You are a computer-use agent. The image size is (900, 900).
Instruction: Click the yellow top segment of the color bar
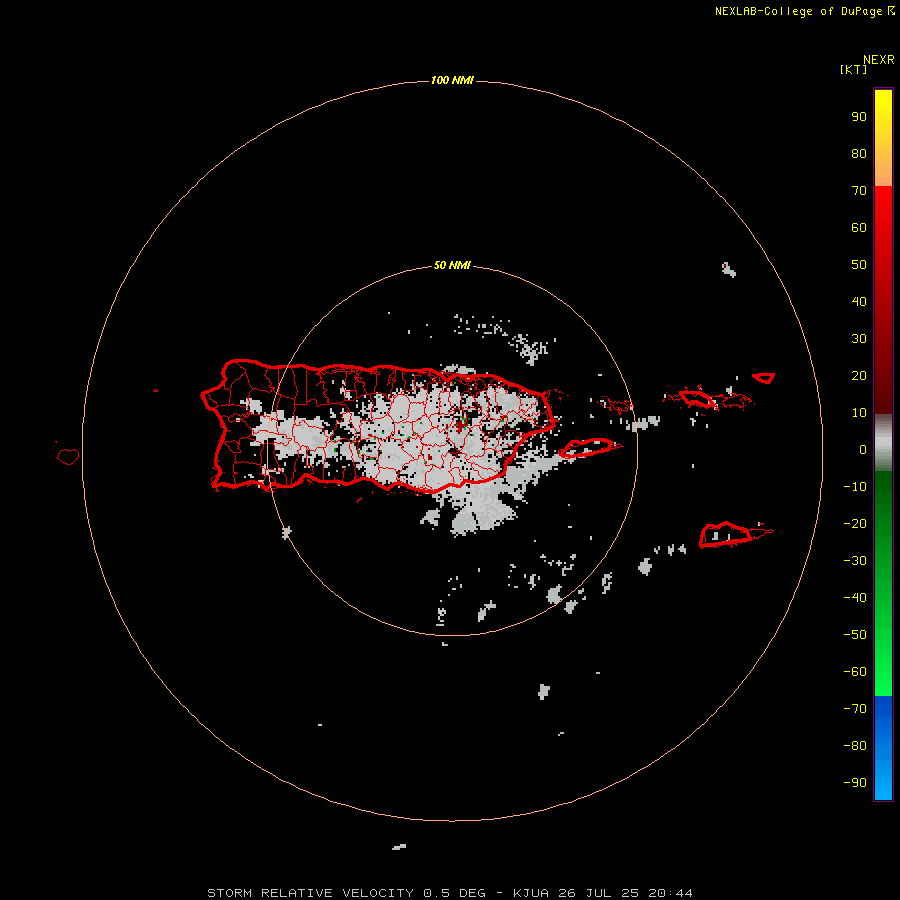click(883, 137)
